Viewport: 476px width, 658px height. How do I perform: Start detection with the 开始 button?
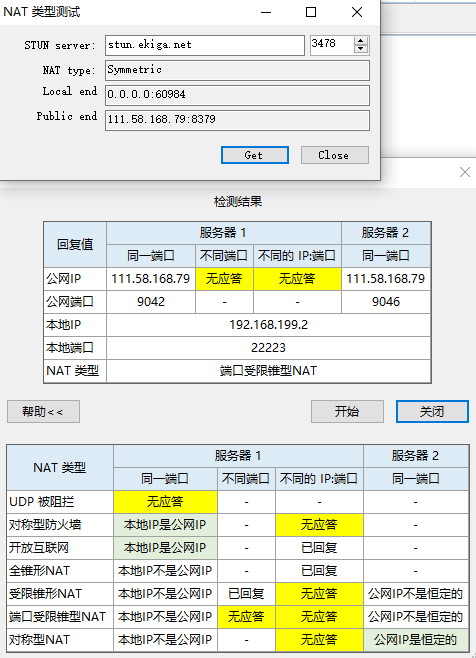[x=347, y=412]
